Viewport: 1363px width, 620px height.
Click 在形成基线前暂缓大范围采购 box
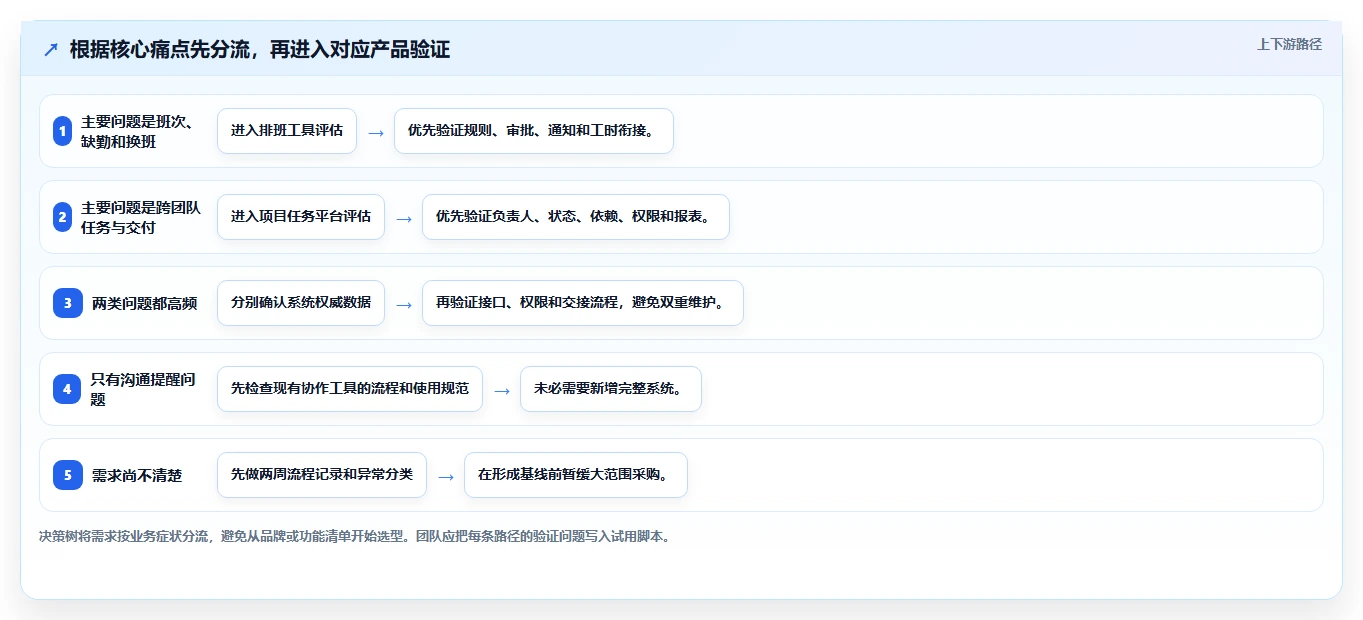[x=576, y=475]
